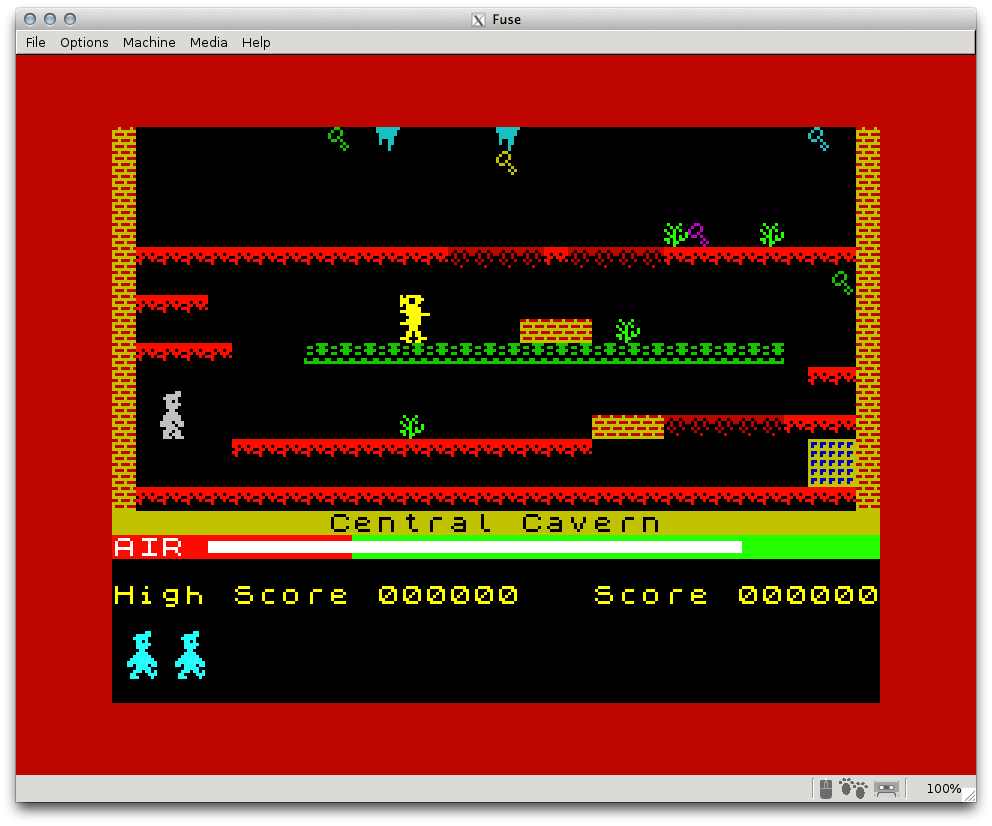Open the Options menu

[x=84, y=43]
